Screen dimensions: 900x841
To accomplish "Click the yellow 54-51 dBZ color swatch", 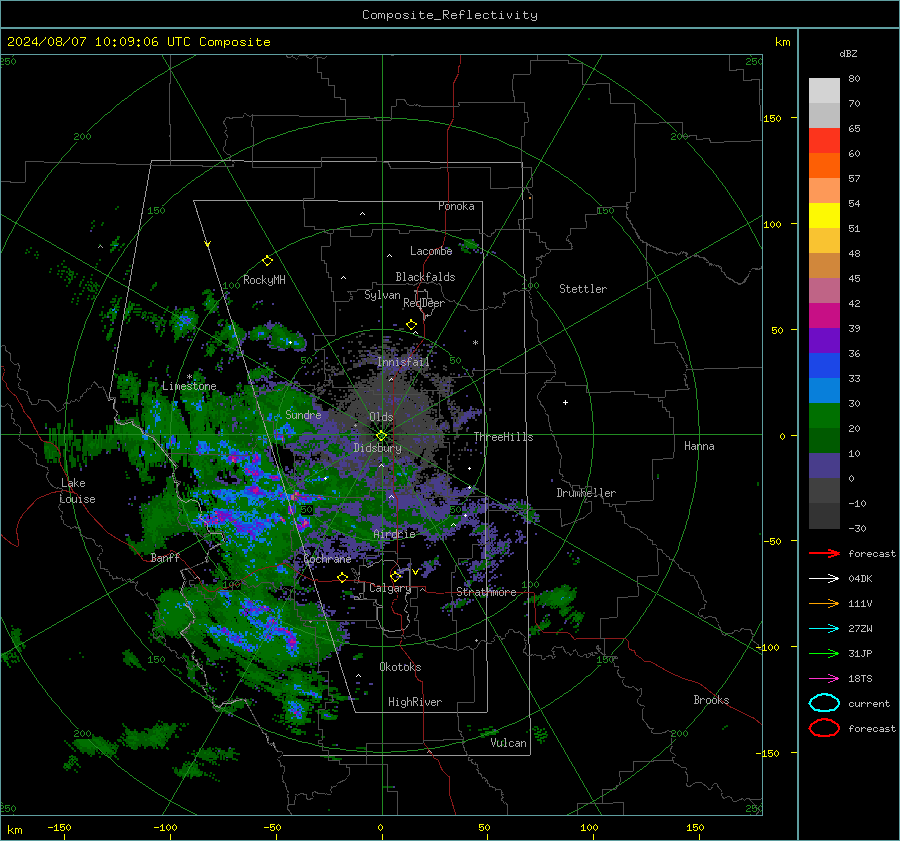I will point(824,216).
